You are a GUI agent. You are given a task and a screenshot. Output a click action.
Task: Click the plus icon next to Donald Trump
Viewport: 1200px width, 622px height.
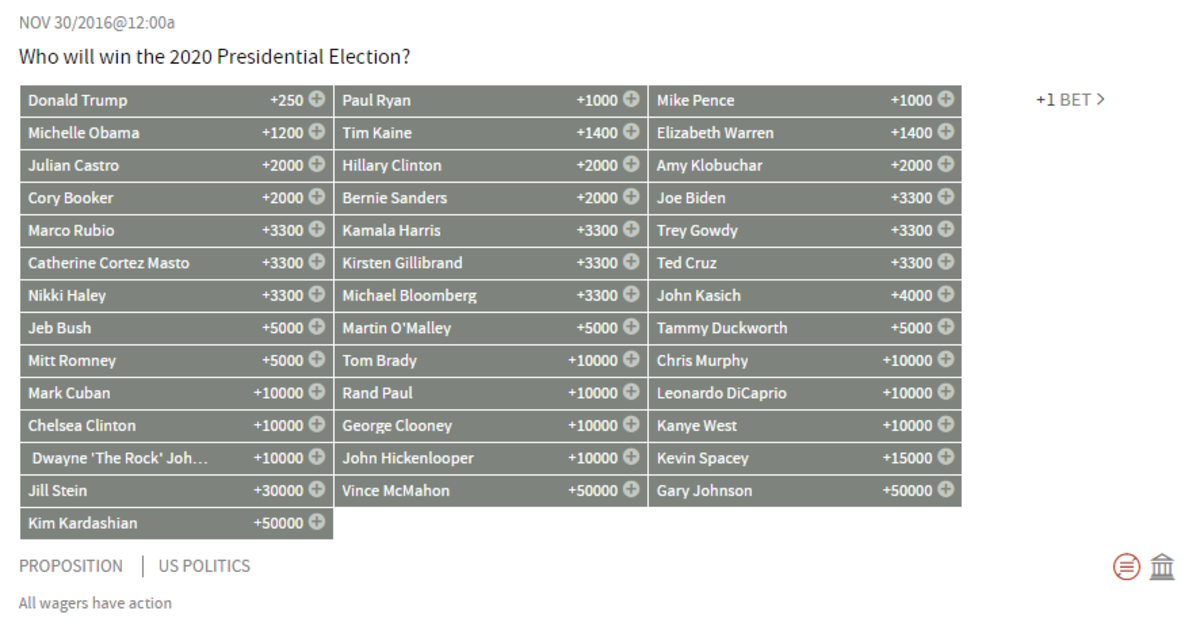(317, 100)
